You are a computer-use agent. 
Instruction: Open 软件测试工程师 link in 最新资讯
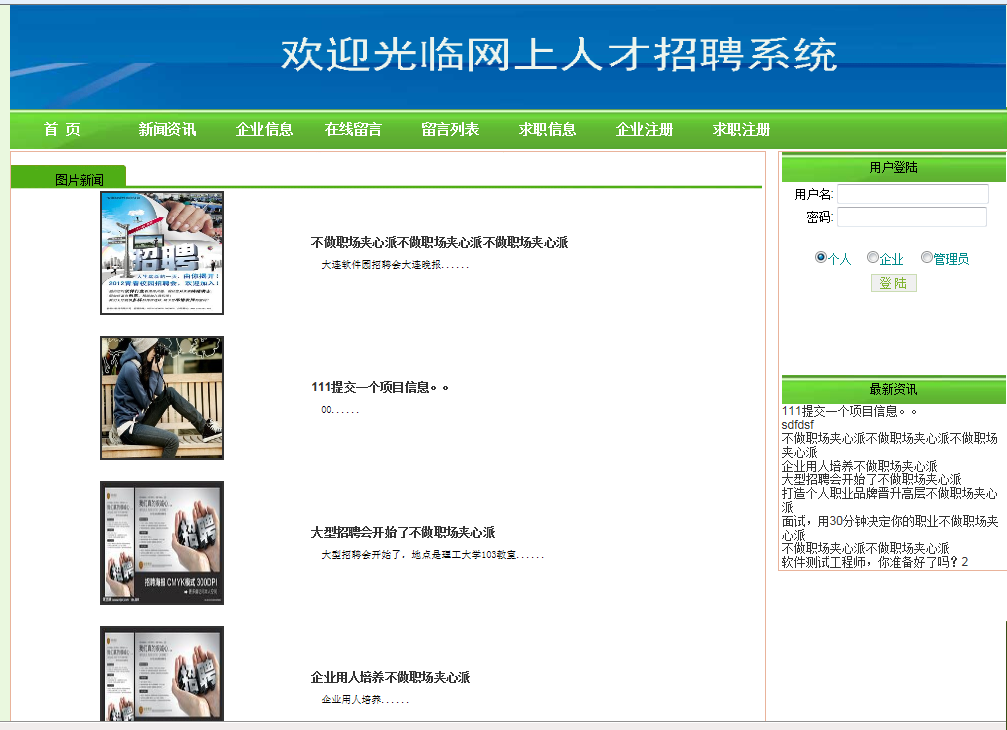click(875, 562)
